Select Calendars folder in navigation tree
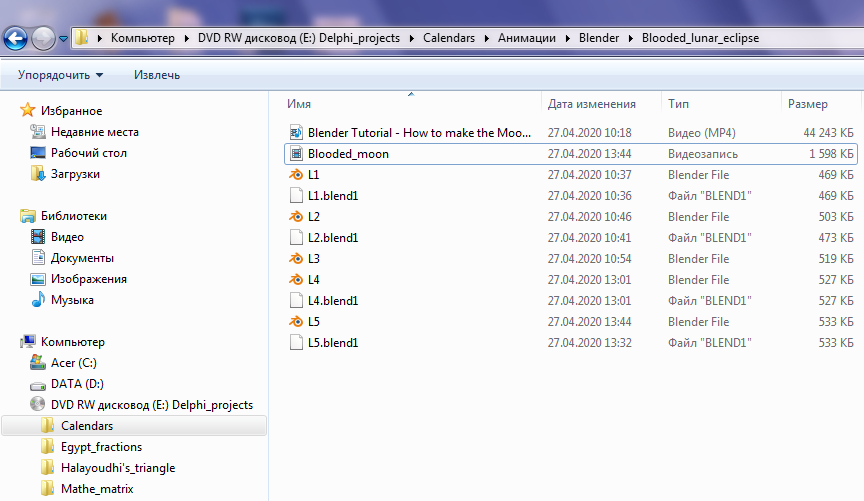This screenshot has width=864, height=501. (134, 425)
